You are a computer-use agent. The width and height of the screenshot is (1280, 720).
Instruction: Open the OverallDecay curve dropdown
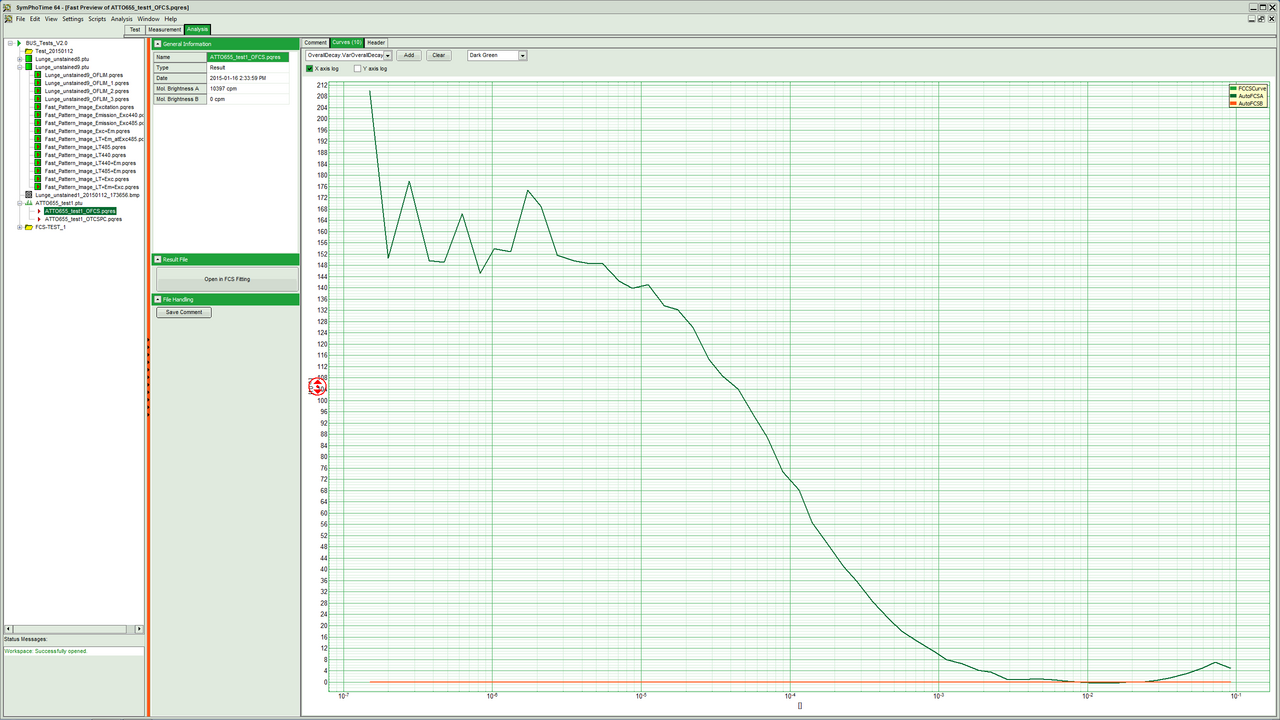coord(388,56)
